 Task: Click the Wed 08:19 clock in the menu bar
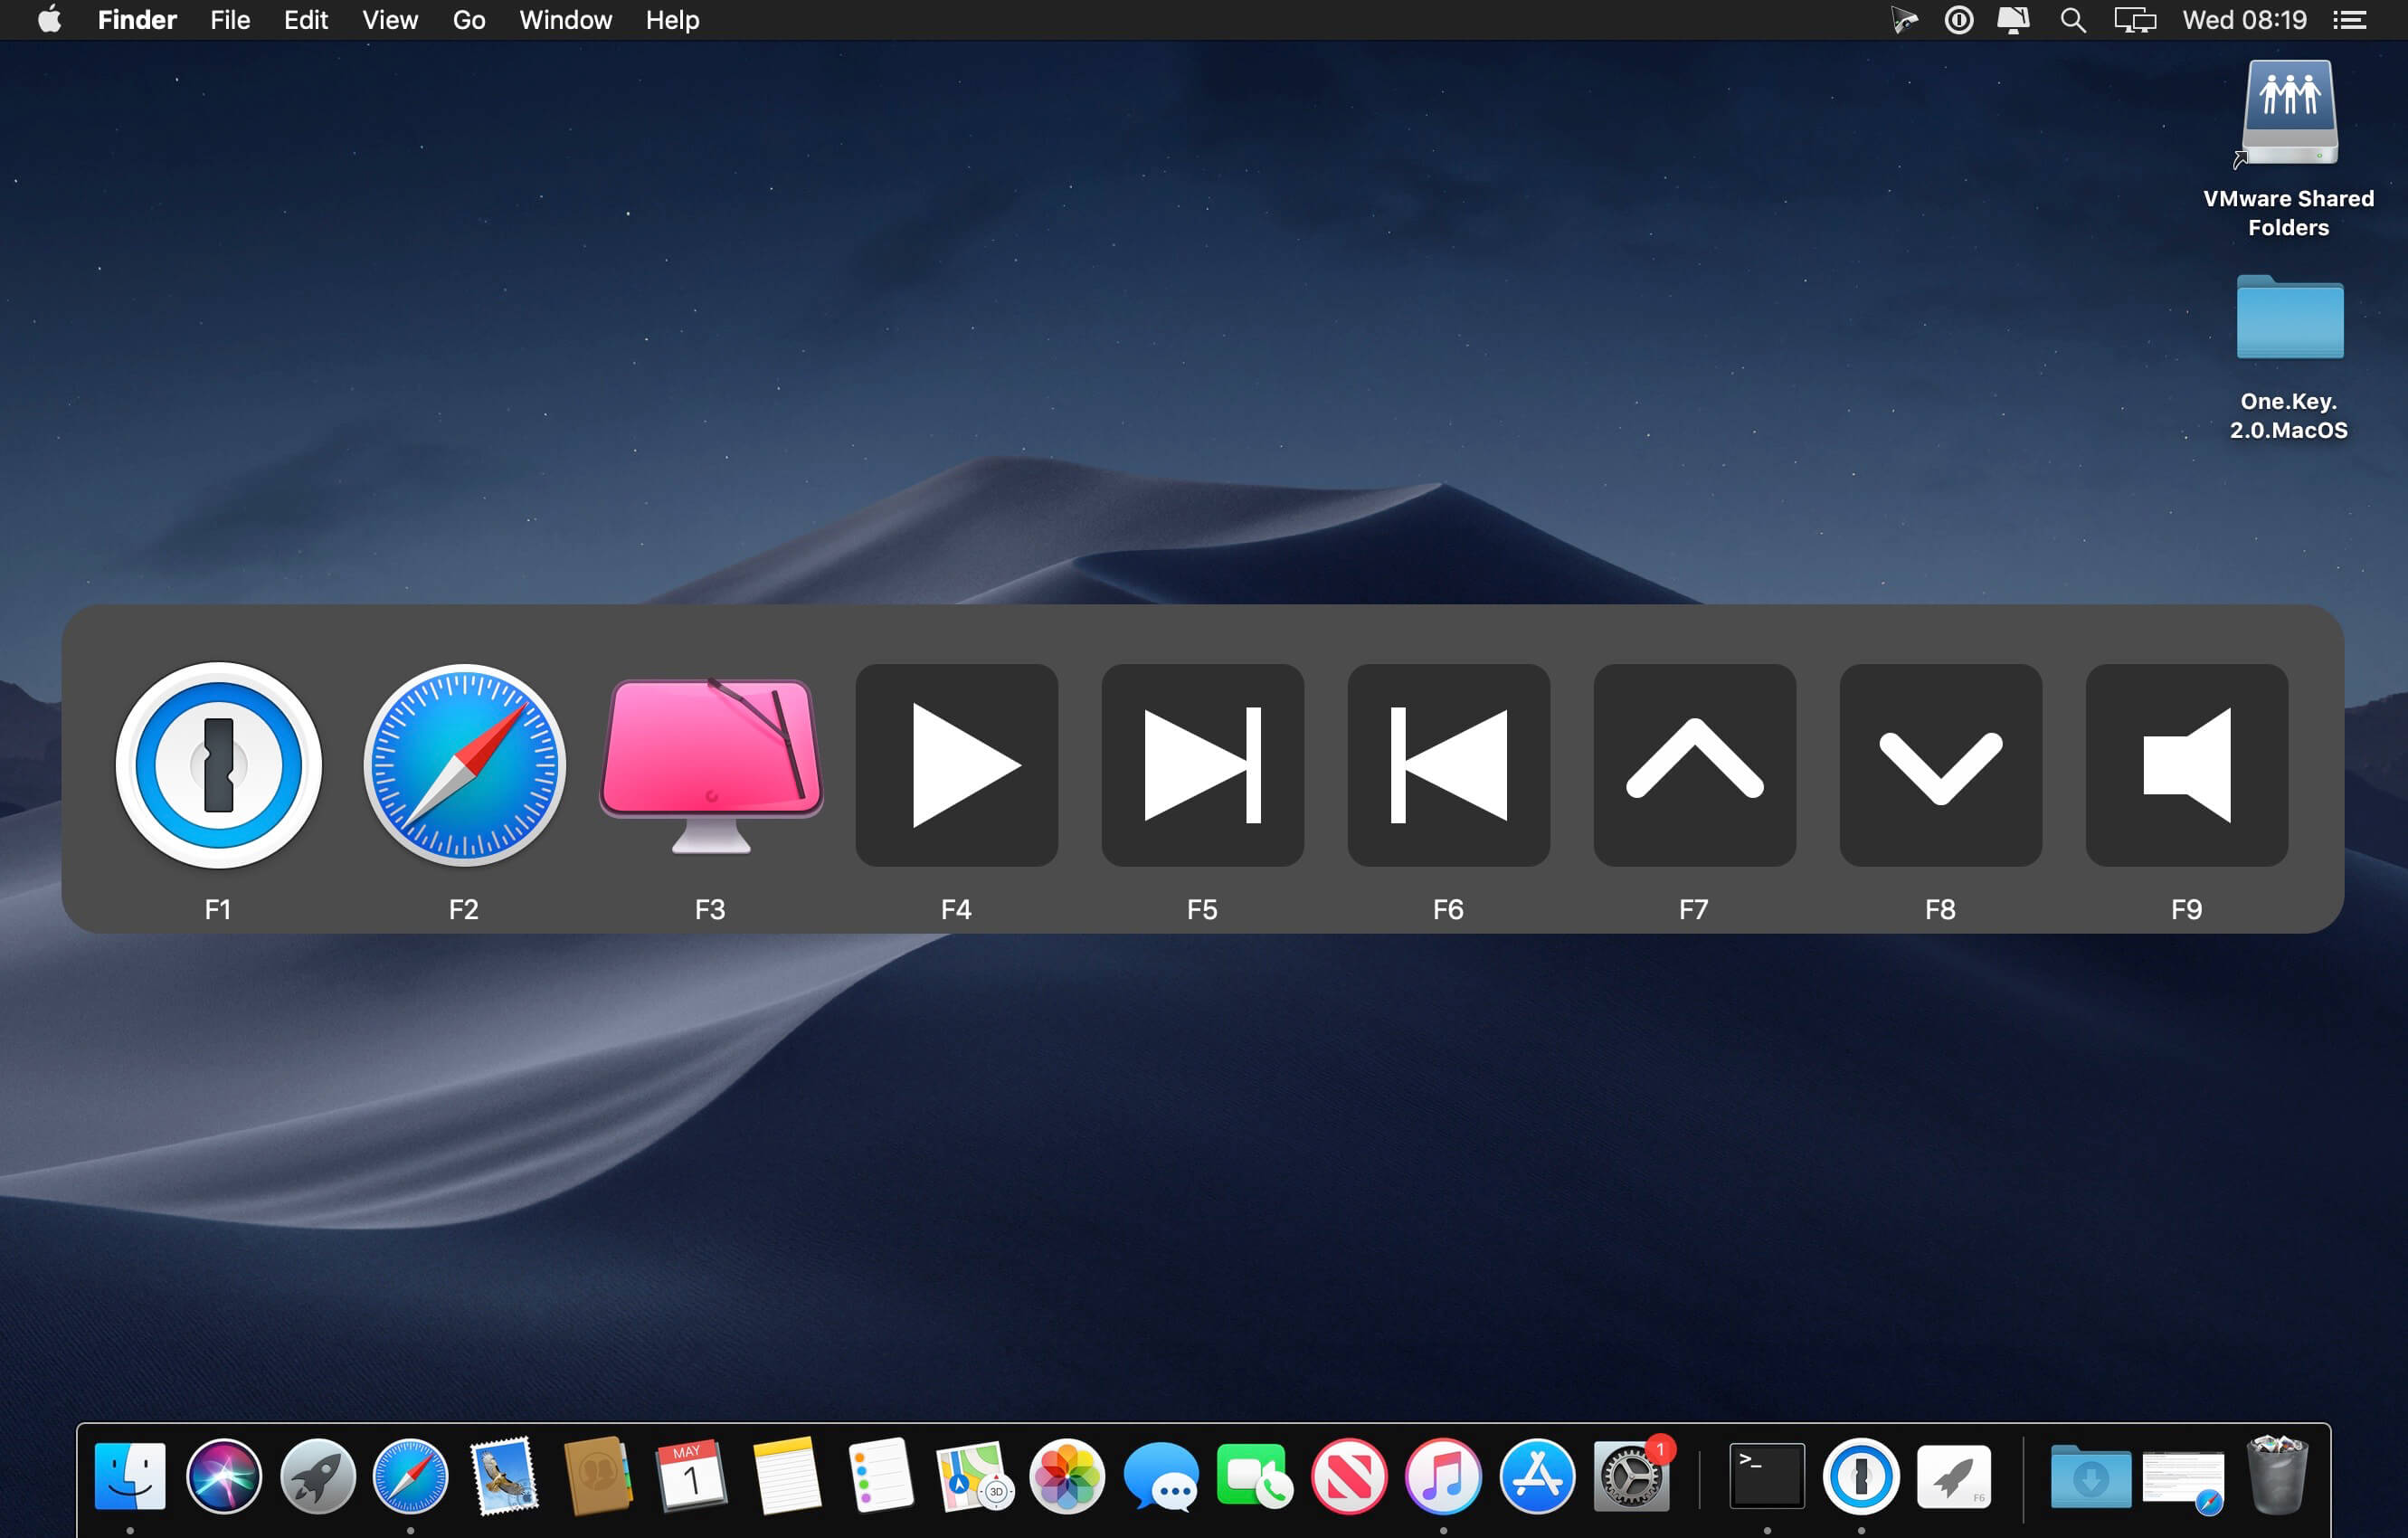(x=2244, y=20)
